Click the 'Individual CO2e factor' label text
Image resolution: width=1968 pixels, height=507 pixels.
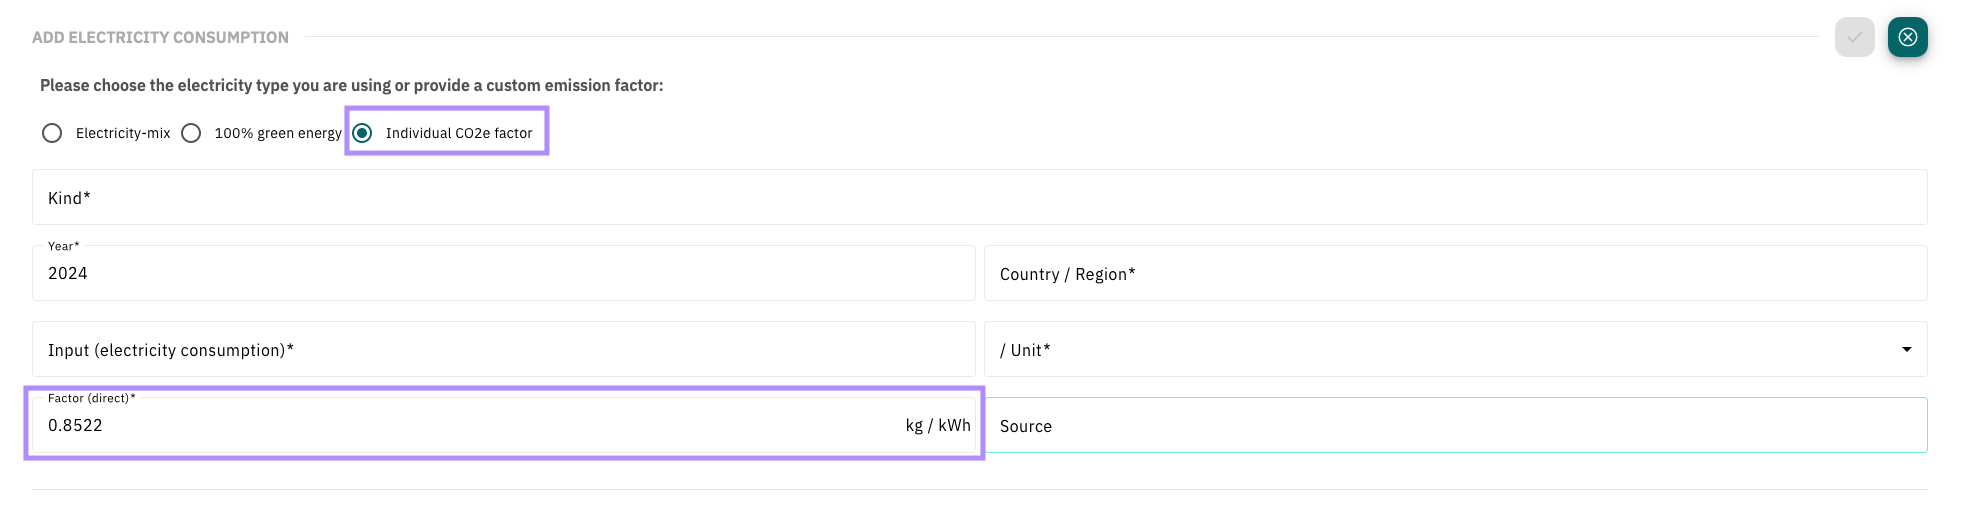click(459, 133)
